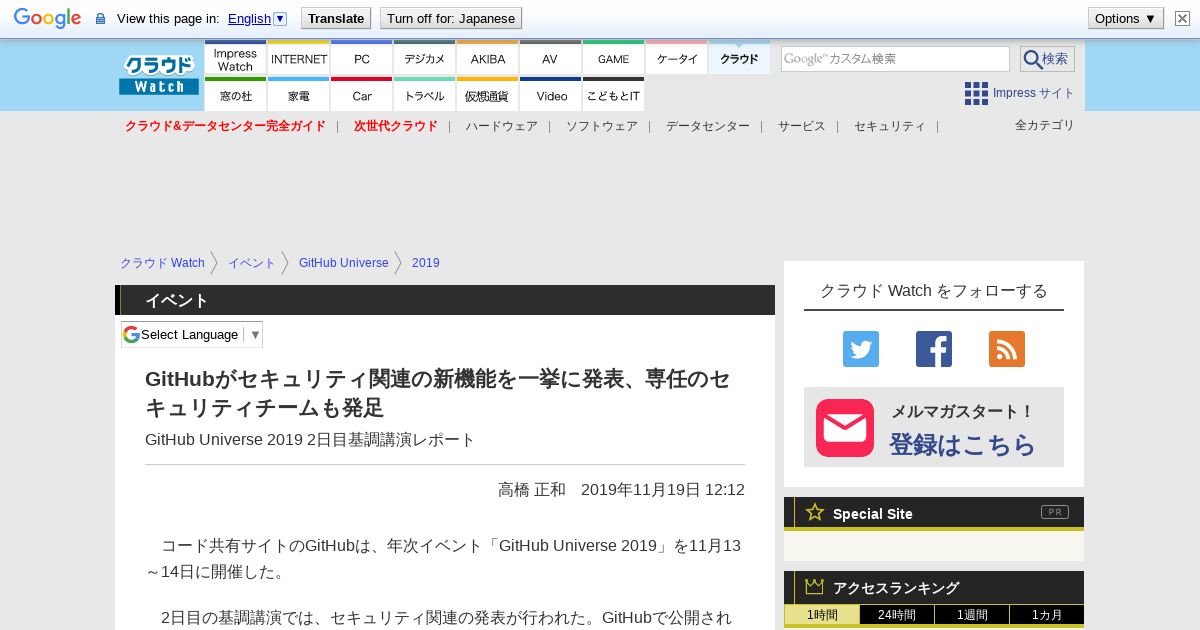Open クラウド&データセンター完全ガイド link

tap(225, 126)
